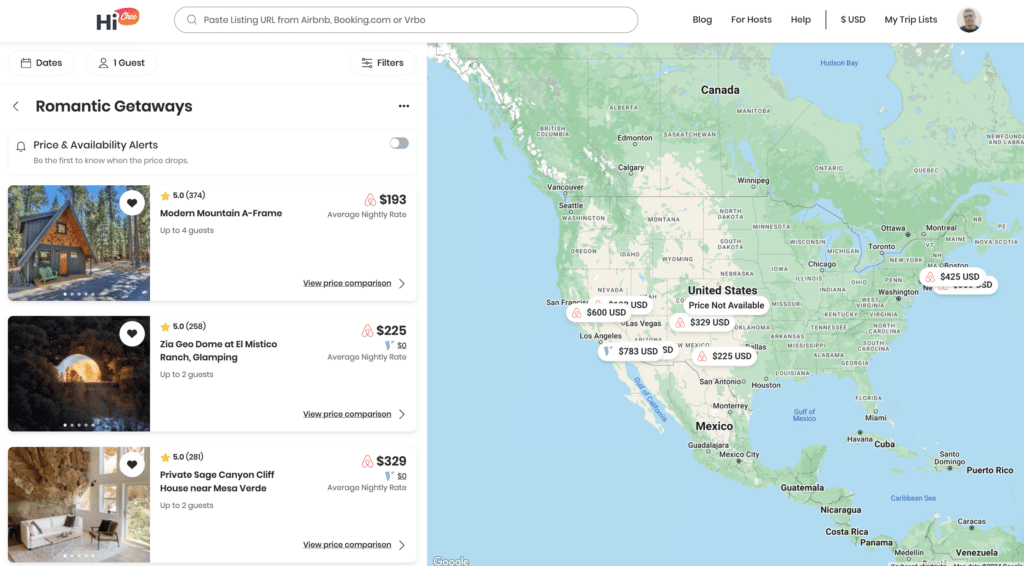Click chevron next to Zia Geo Dome comparison
The width and height of the screenshot is (1024, 566).
(x=402, y=414)
